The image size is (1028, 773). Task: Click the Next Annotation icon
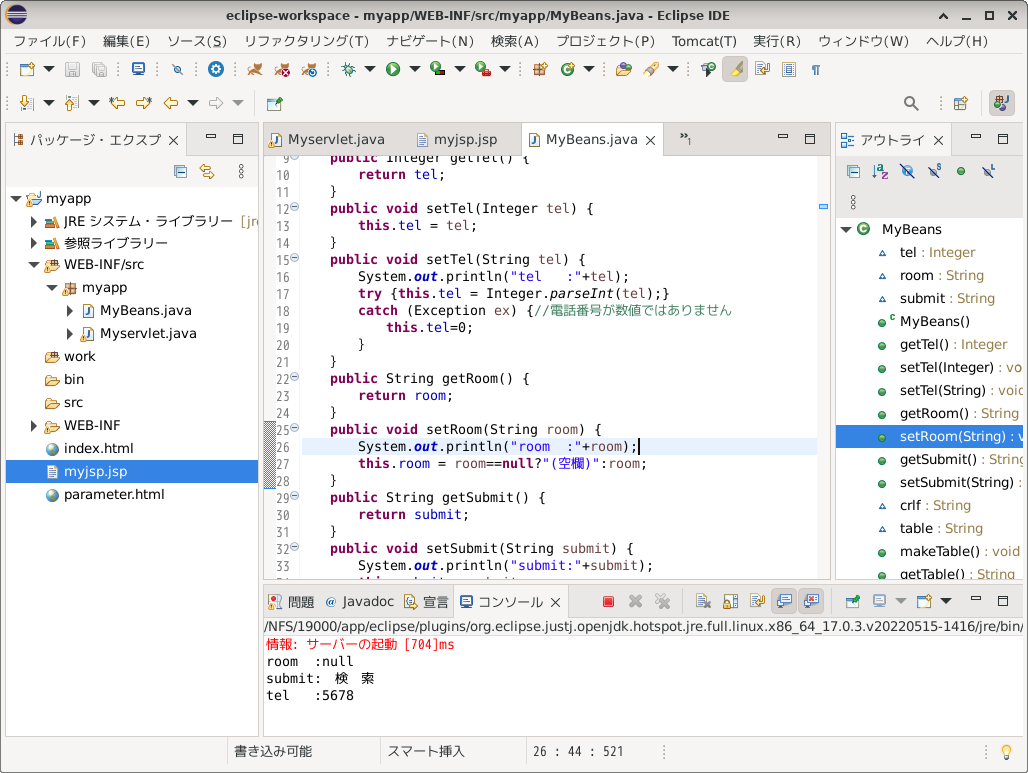point(26,103)
